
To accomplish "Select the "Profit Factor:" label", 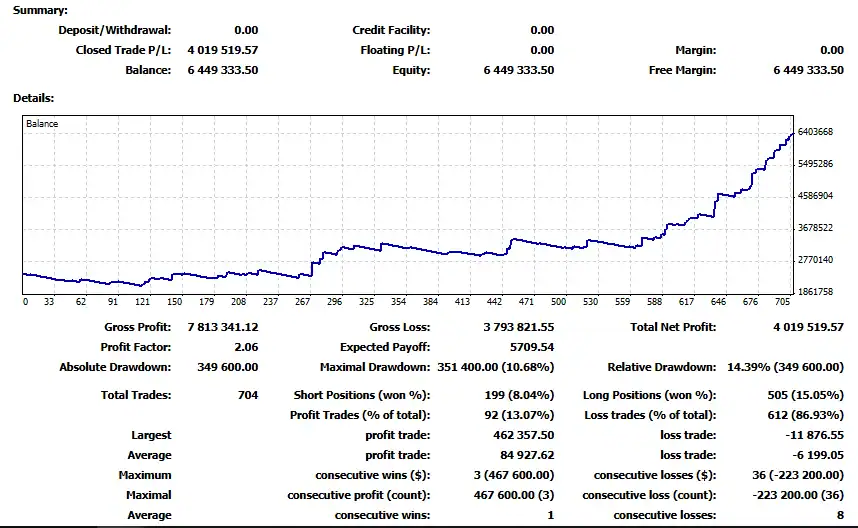I will click(x=136, y=347).
